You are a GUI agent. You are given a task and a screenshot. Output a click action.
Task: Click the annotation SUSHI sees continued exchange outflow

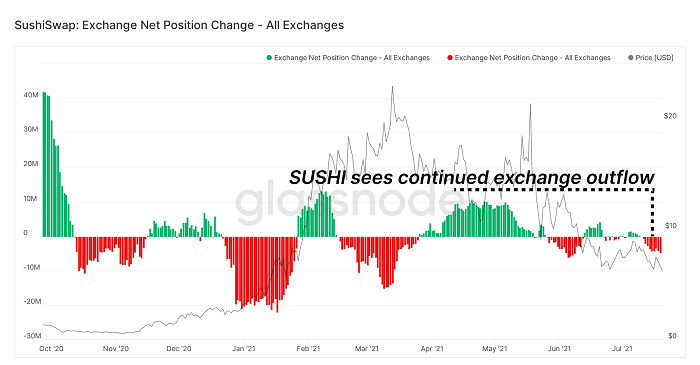[471, 177]
